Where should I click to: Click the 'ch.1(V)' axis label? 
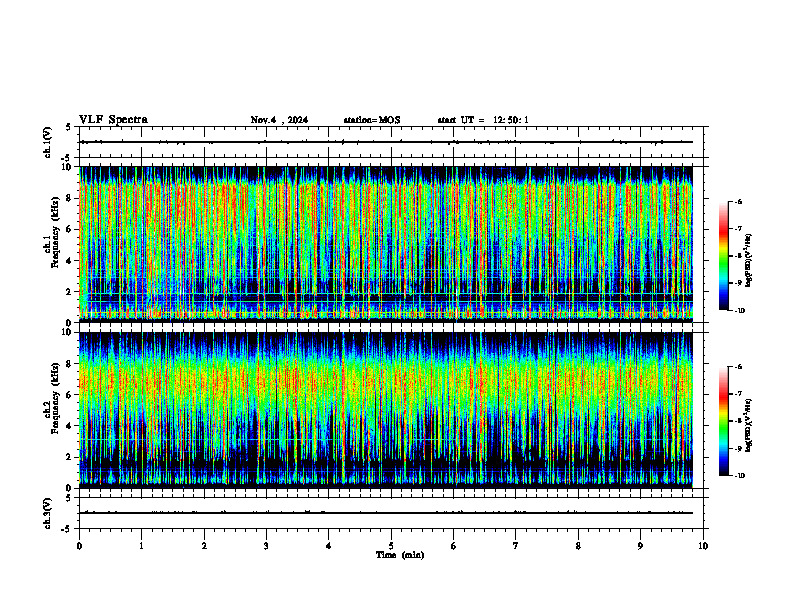(47, 142)
